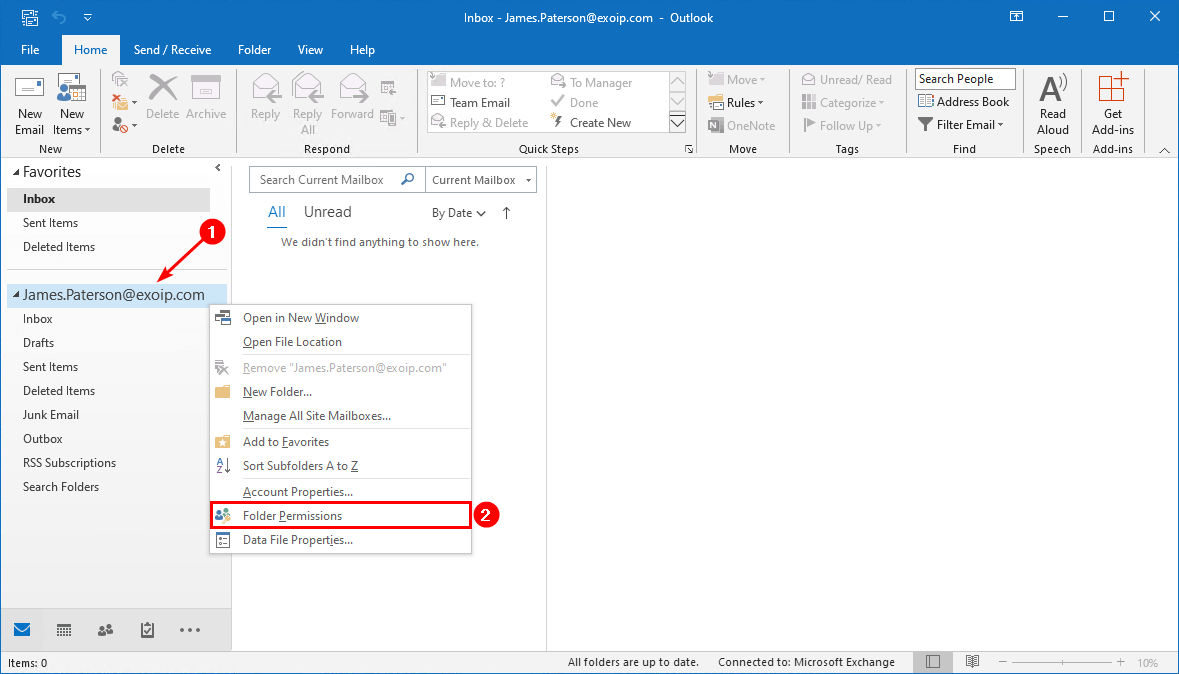Open the Current Mailbox scope dropdown
The image size is (1179, 674).
[x=481, y=179]
